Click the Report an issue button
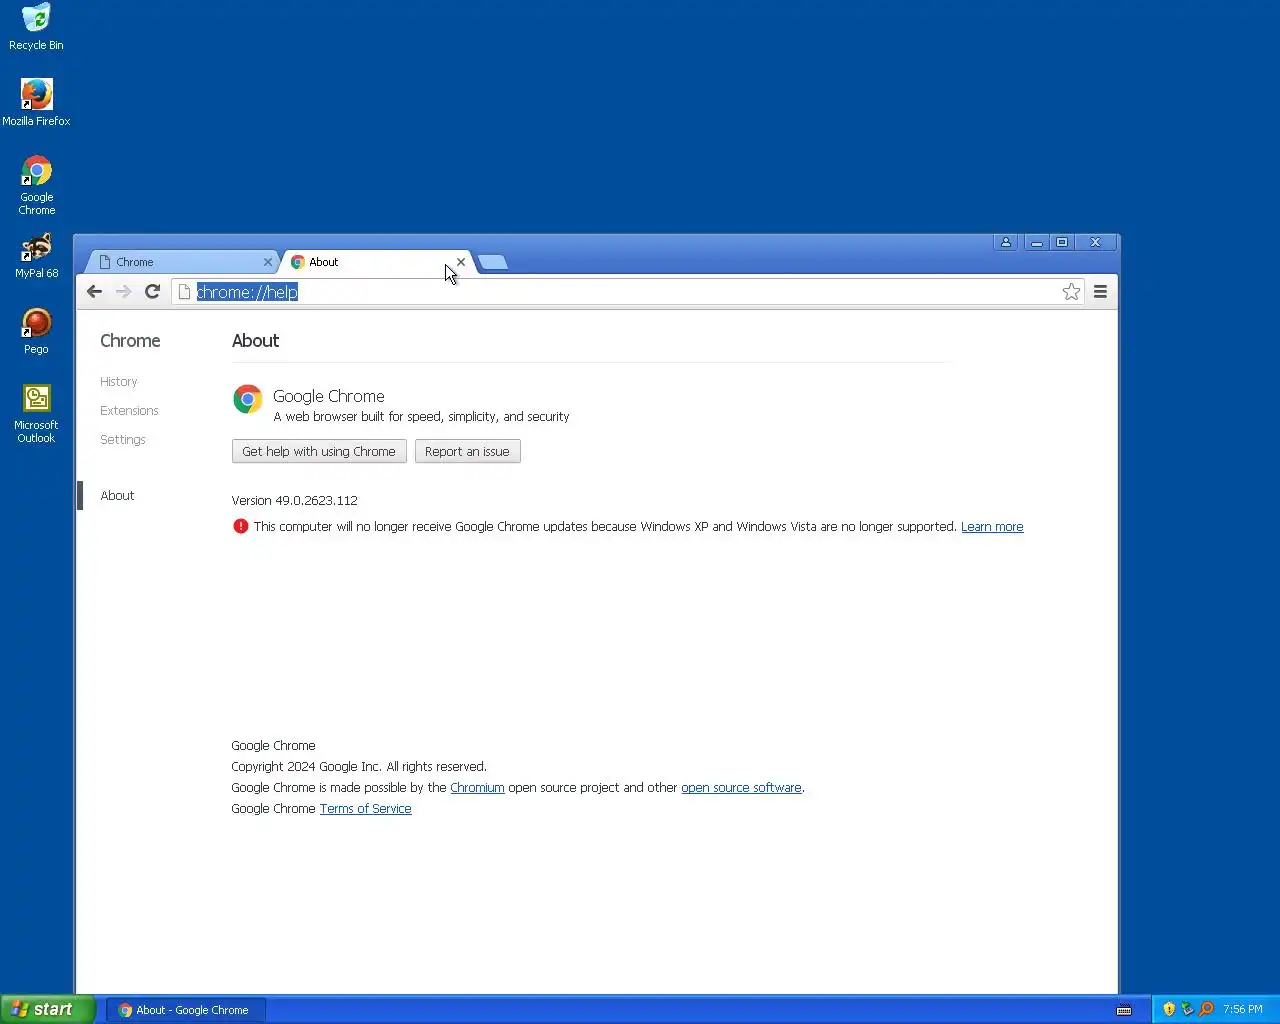 (467, 451)
